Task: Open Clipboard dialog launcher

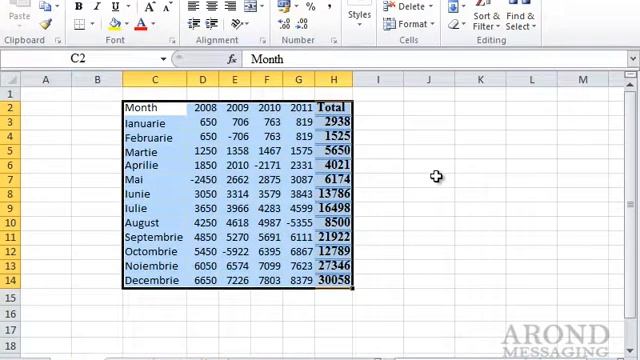Action: click(x=58, y=40)
